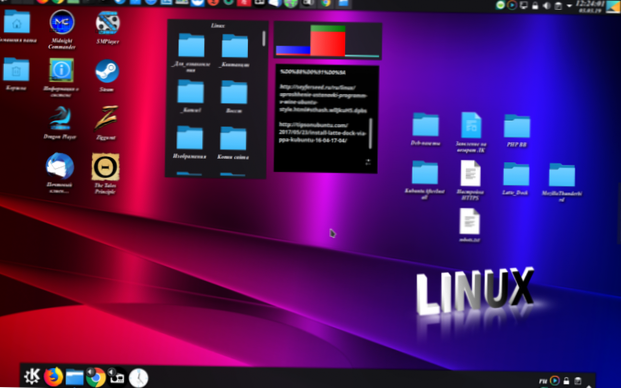
Task: Open the left folder in Linux widget second row
Action: click(x=190, y=91)
